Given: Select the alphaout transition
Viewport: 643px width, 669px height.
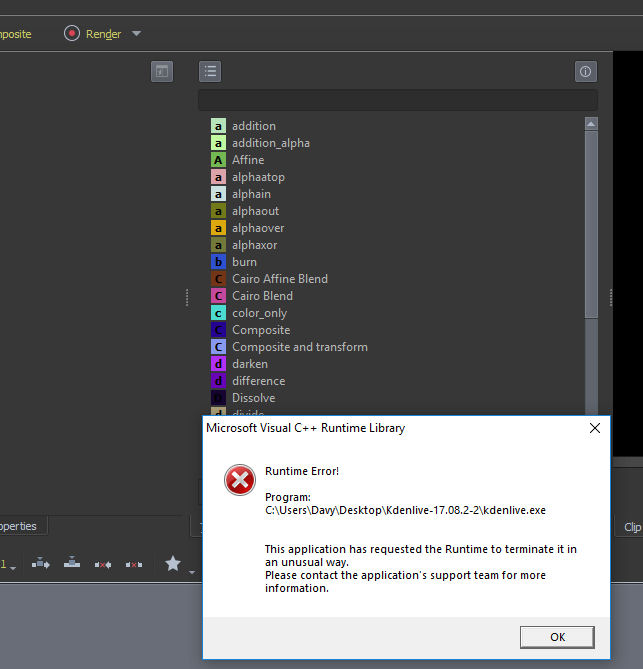Looking at the screenshot, I should click(x=245, y=211).
